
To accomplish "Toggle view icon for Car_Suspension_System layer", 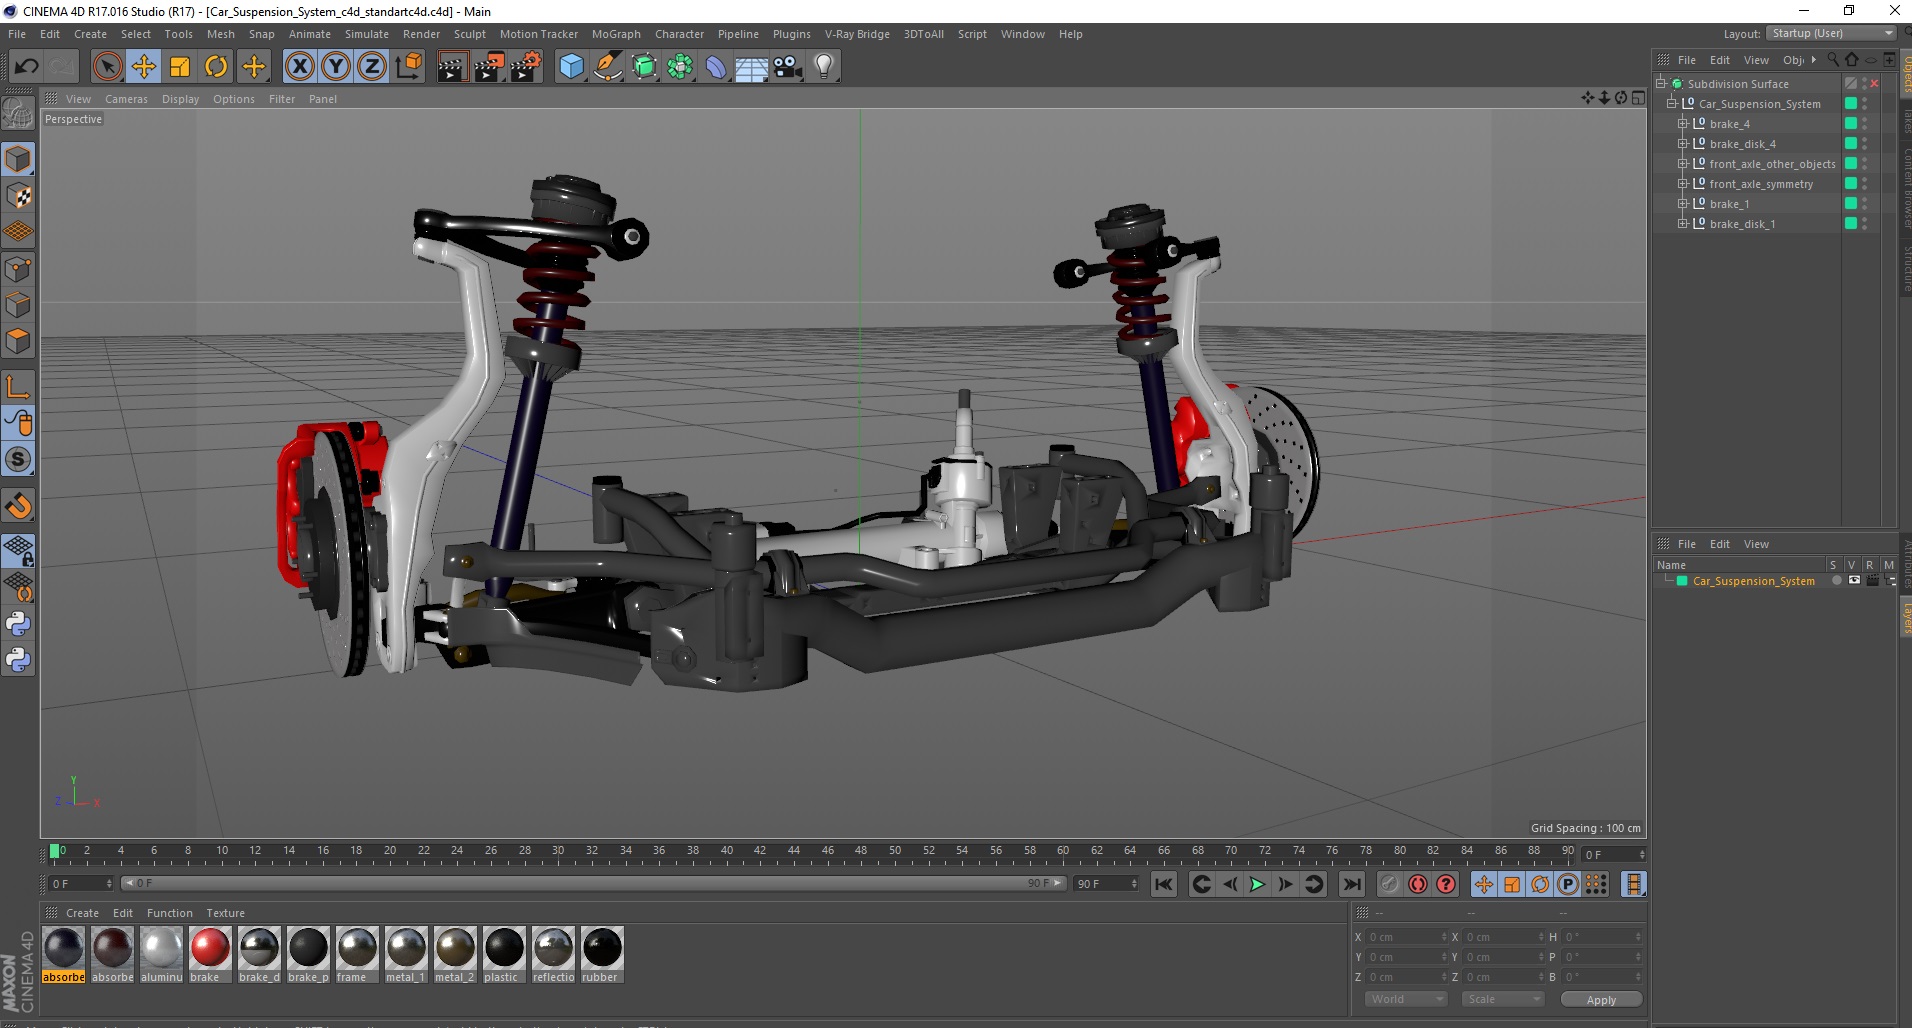I will 1854,581.
